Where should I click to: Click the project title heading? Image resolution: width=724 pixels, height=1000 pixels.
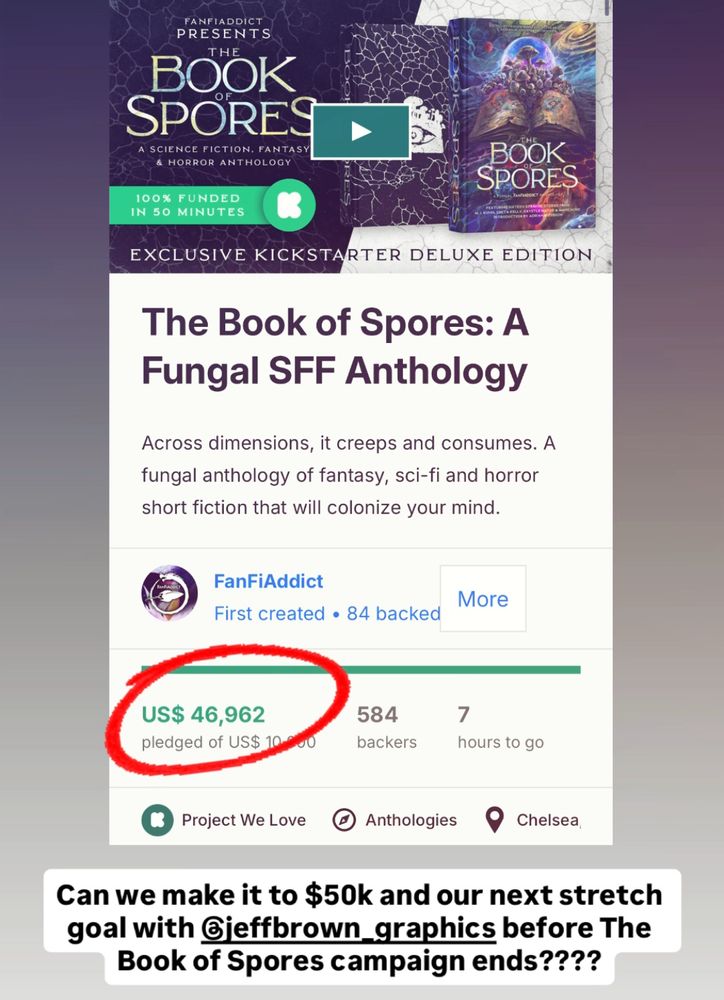(x=336, y=346)
